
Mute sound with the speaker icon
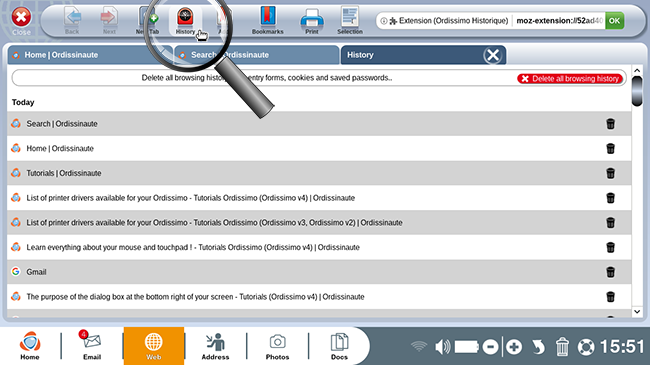442,346
